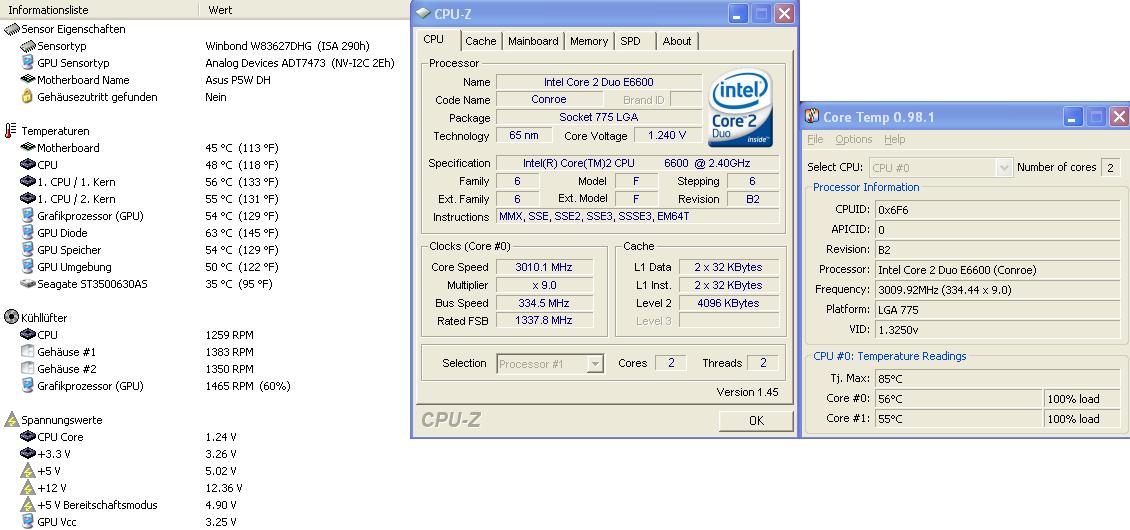Click the Gehäuse #1 fan icon
1130x530 pixels.
click(x=28, y=352)
